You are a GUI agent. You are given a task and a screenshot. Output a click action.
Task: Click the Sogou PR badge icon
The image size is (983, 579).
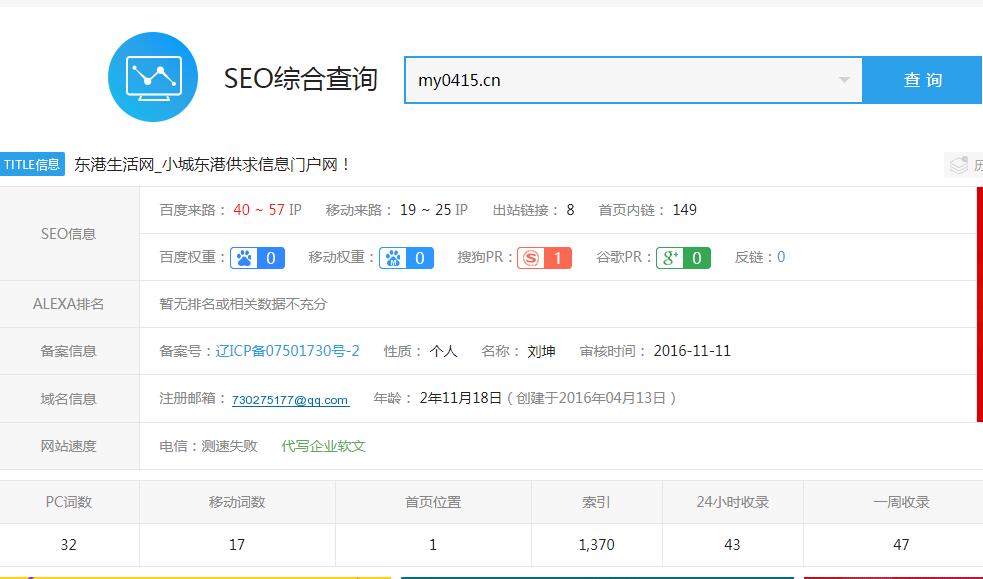click(544, 258)
